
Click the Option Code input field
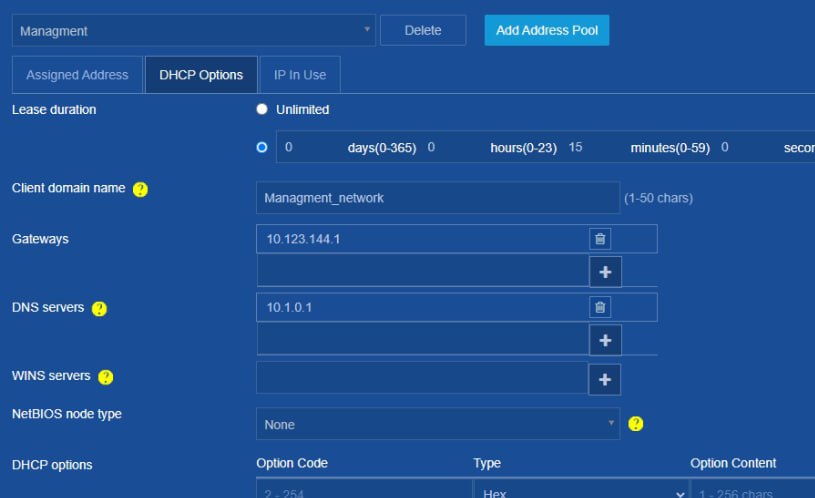[364, 491]
